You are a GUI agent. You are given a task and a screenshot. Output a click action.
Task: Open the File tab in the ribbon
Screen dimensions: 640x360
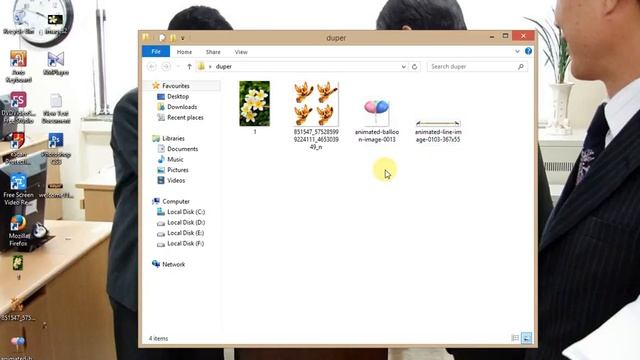pos(156,51)
